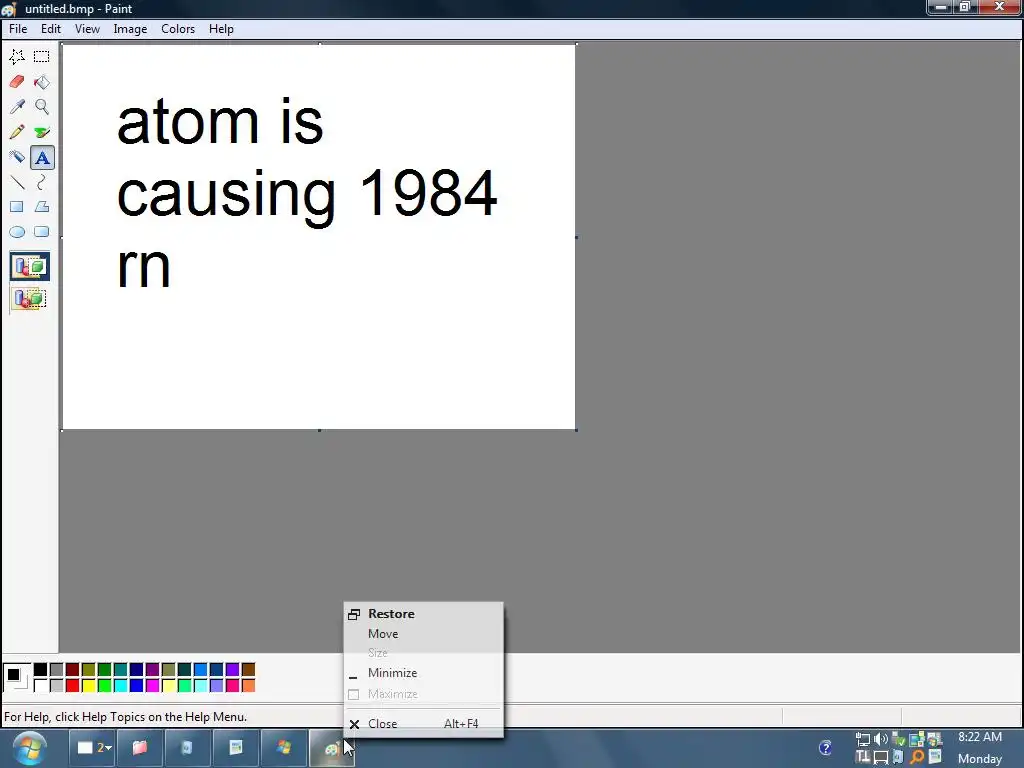This screenshot has height=768, width=1024.
Task: Pick the cyan color swatch
Action: 120,686
